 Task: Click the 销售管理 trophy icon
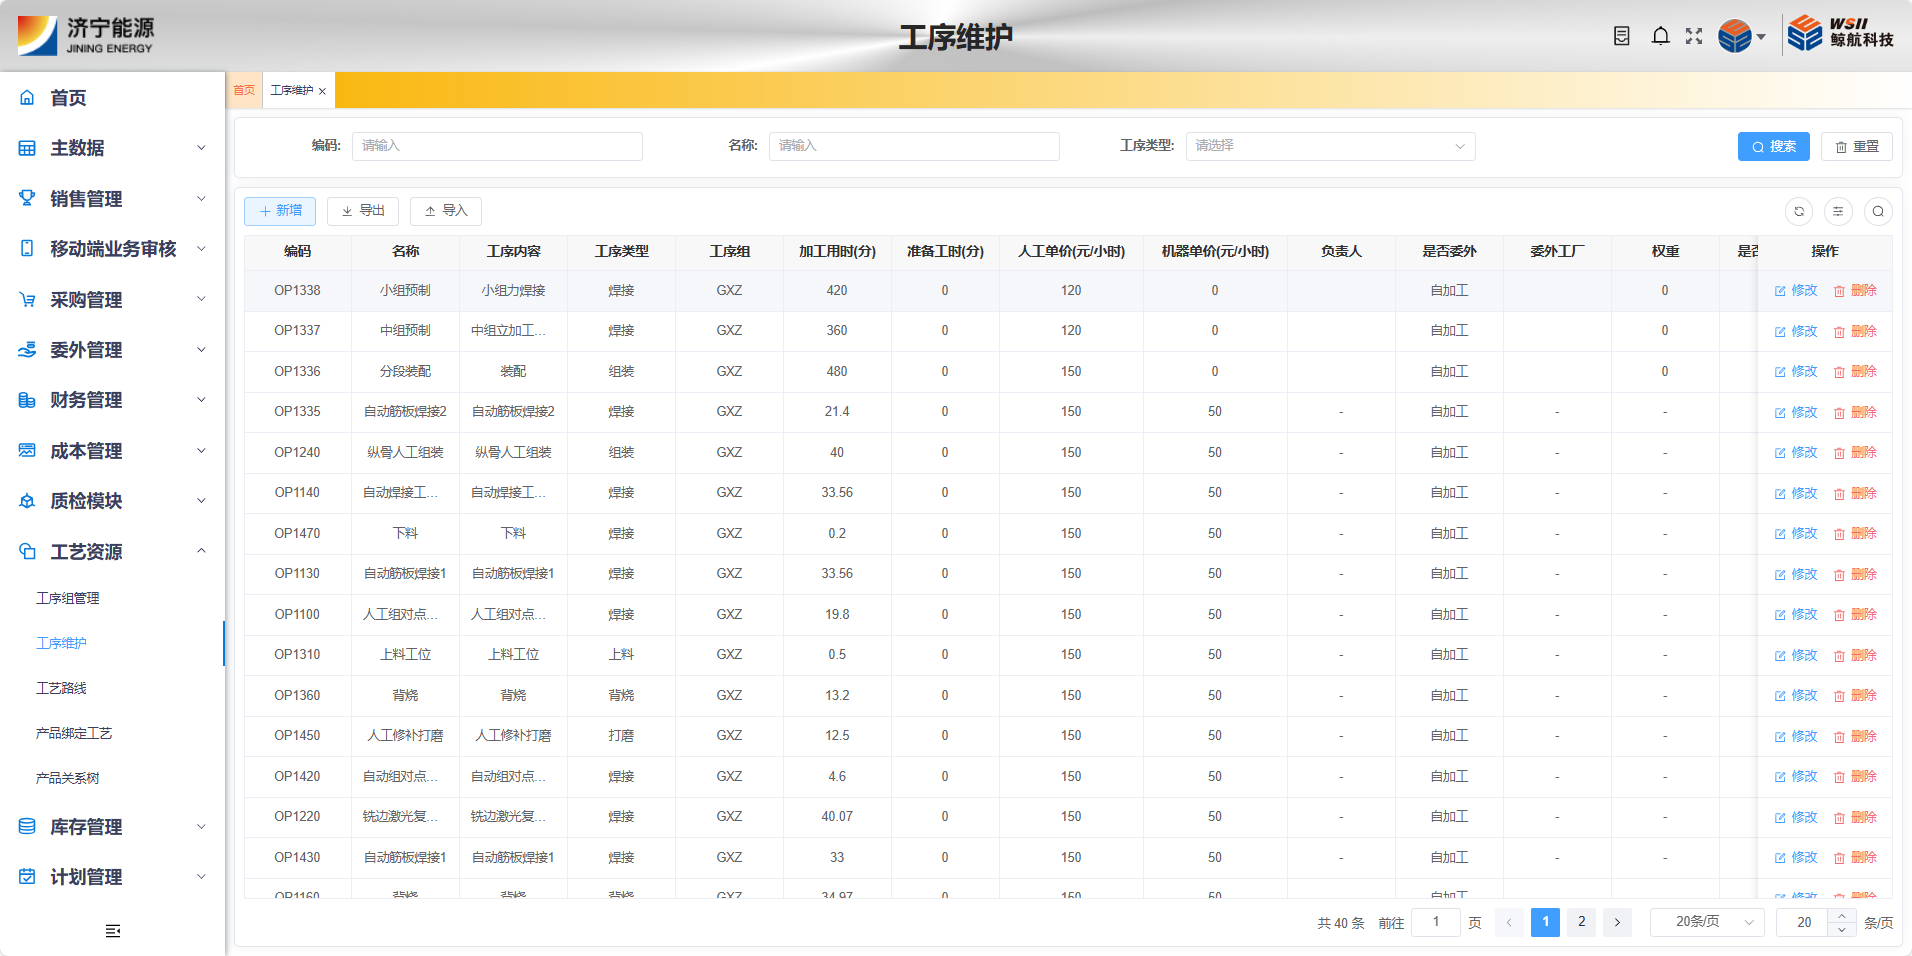[27, 198]
